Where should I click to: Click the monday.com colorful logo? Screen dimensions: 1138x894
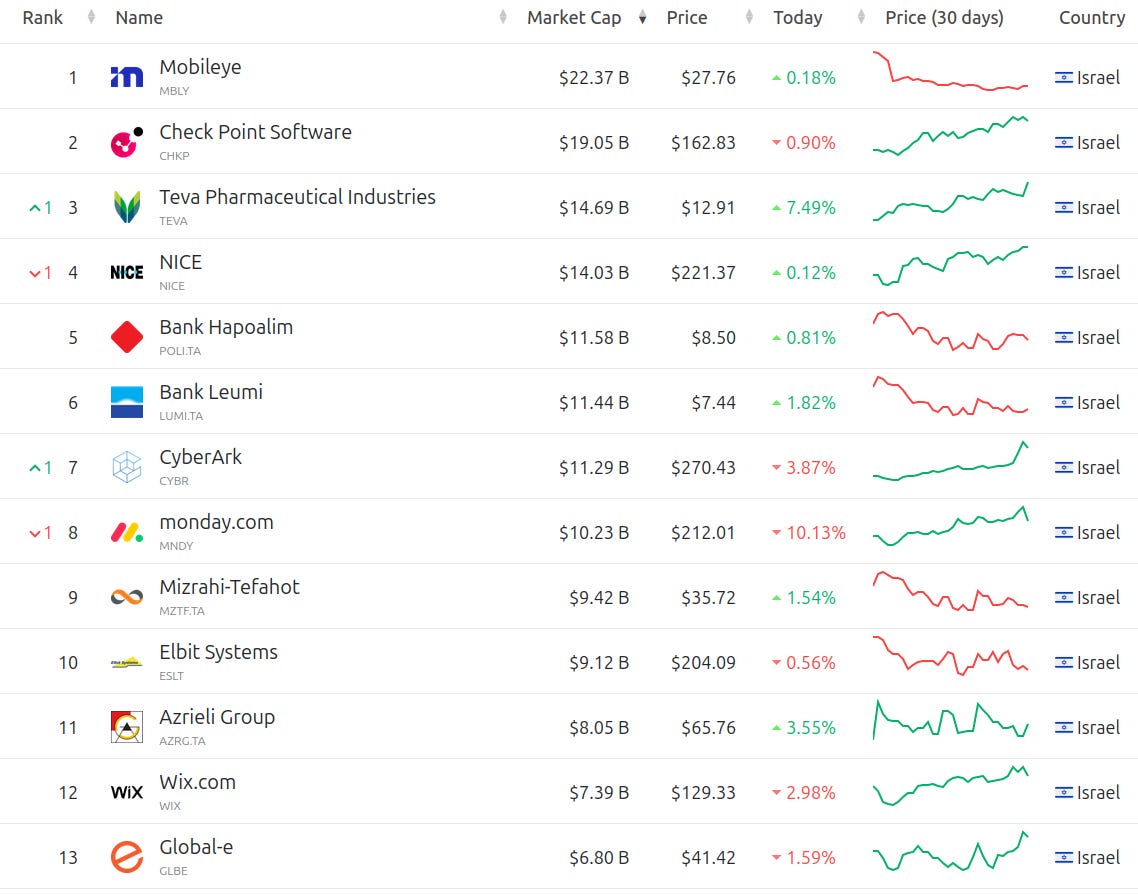click(126, 533)
